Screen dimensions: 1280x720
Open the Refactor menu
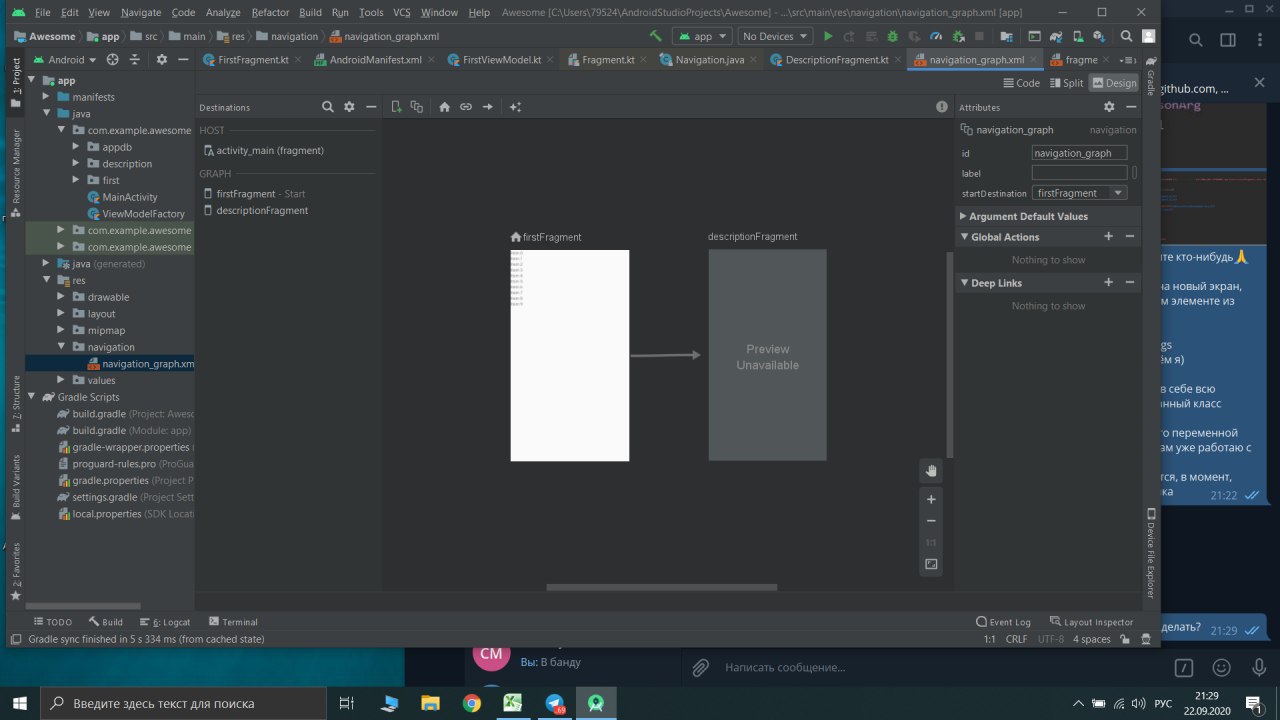(270, 12)
